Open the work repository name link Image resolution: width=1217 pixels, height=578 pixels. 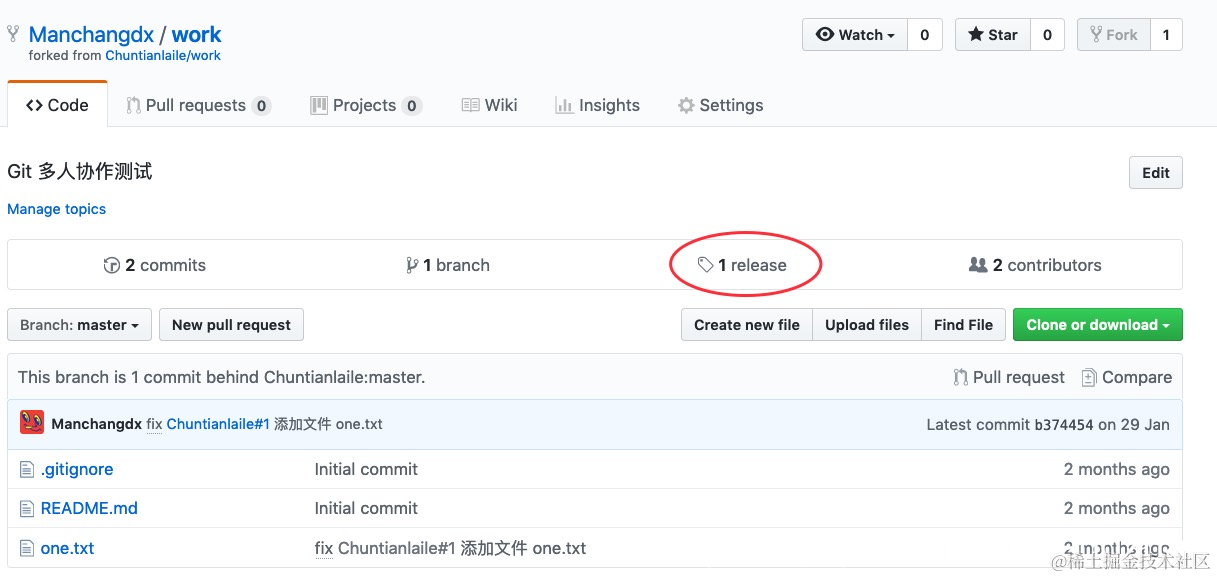coord(196,34)
